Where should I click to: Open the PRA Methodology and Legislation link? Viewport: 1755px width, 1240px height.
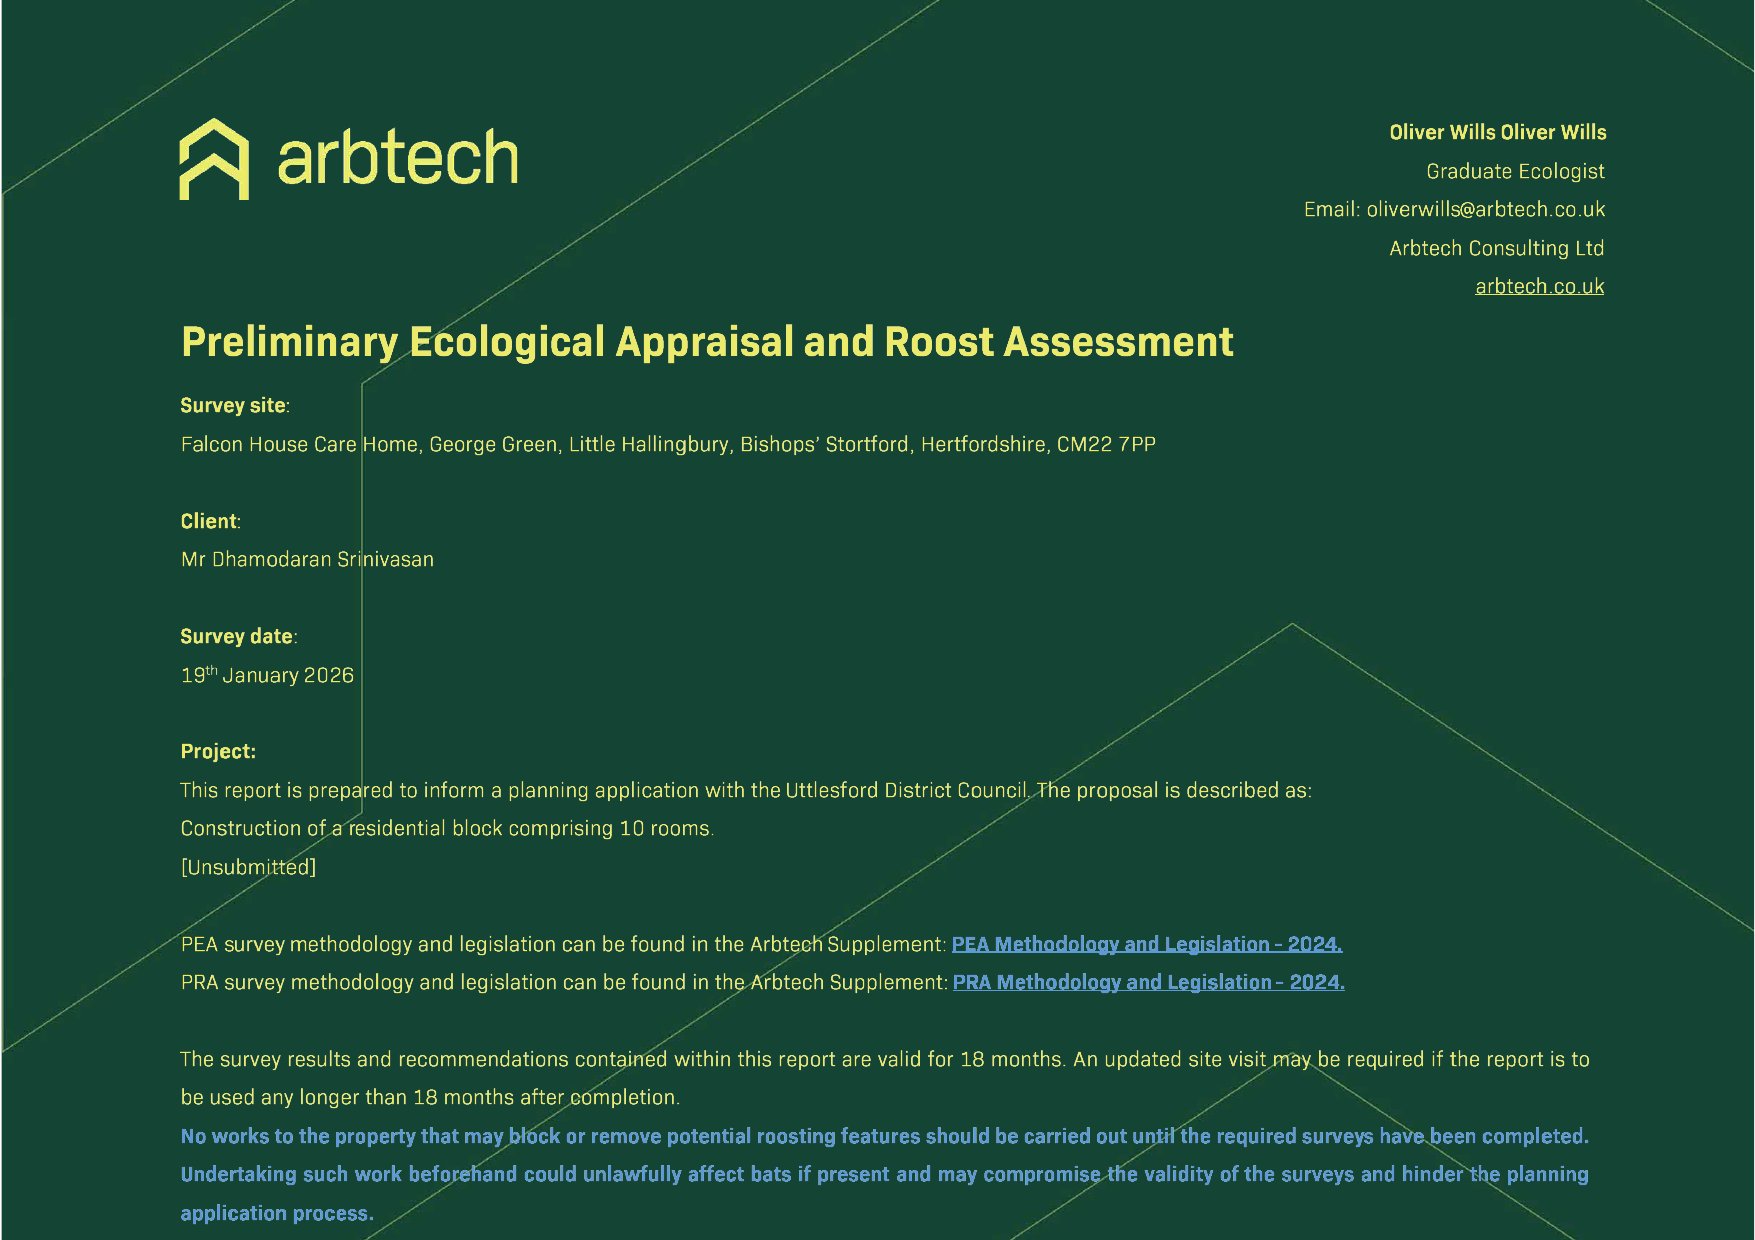coord(1148,982)
